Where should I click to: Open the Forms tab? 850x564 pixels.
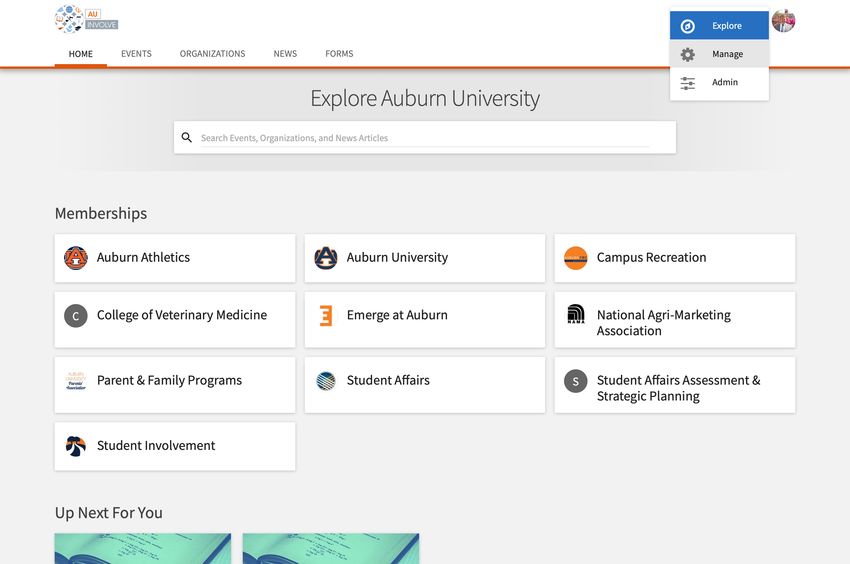tap(339, 54)
